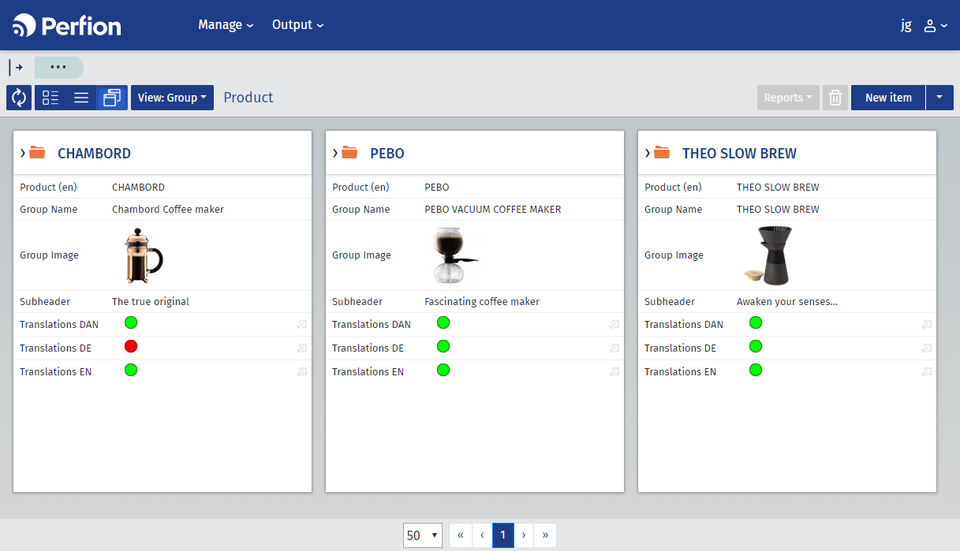Open the New item dropdown arrow

tap(939, 97)
